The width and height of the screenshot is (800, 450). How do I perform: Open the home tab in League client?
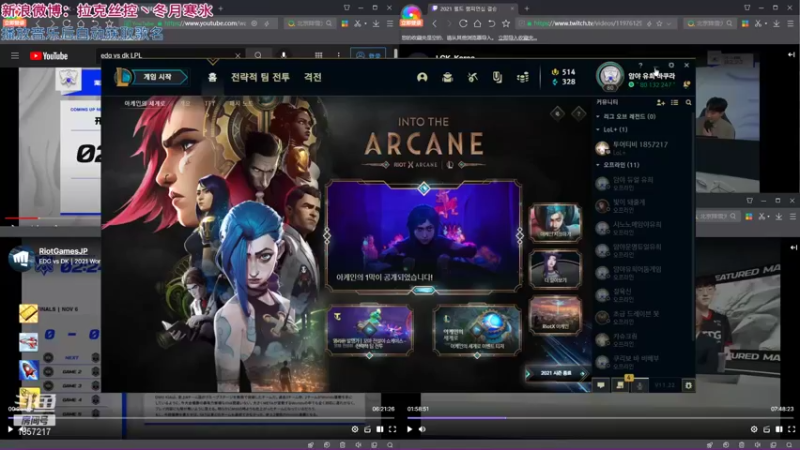212,77
